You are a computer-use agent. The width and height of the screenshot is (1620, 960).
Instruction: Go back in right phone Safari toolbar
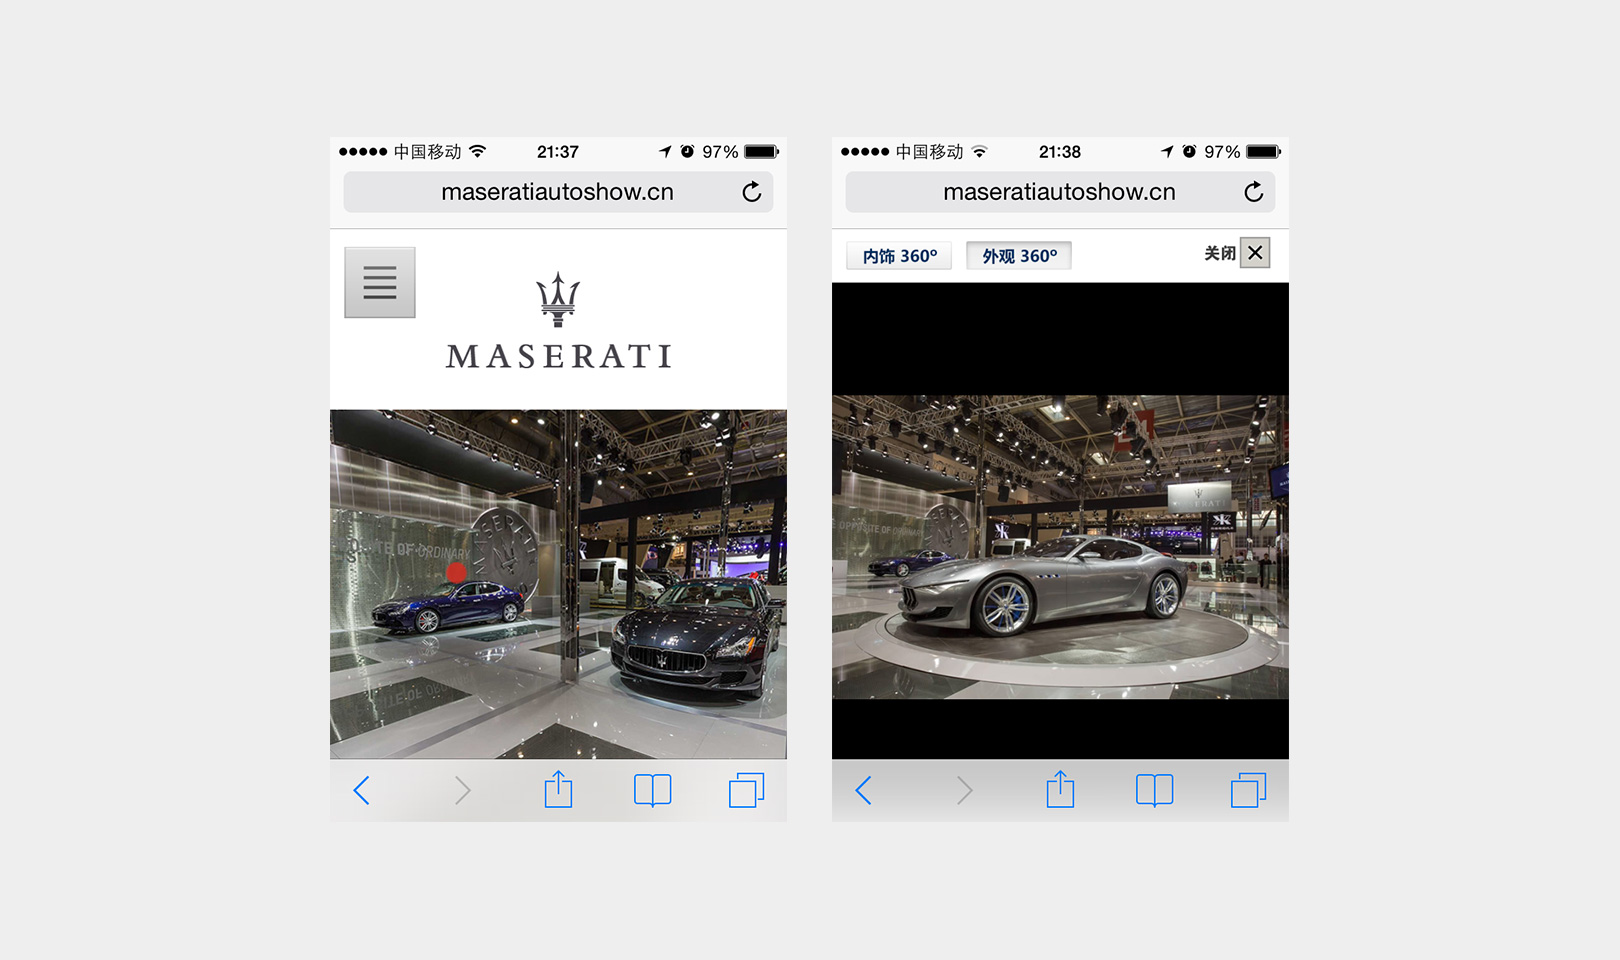pos(864,791)
